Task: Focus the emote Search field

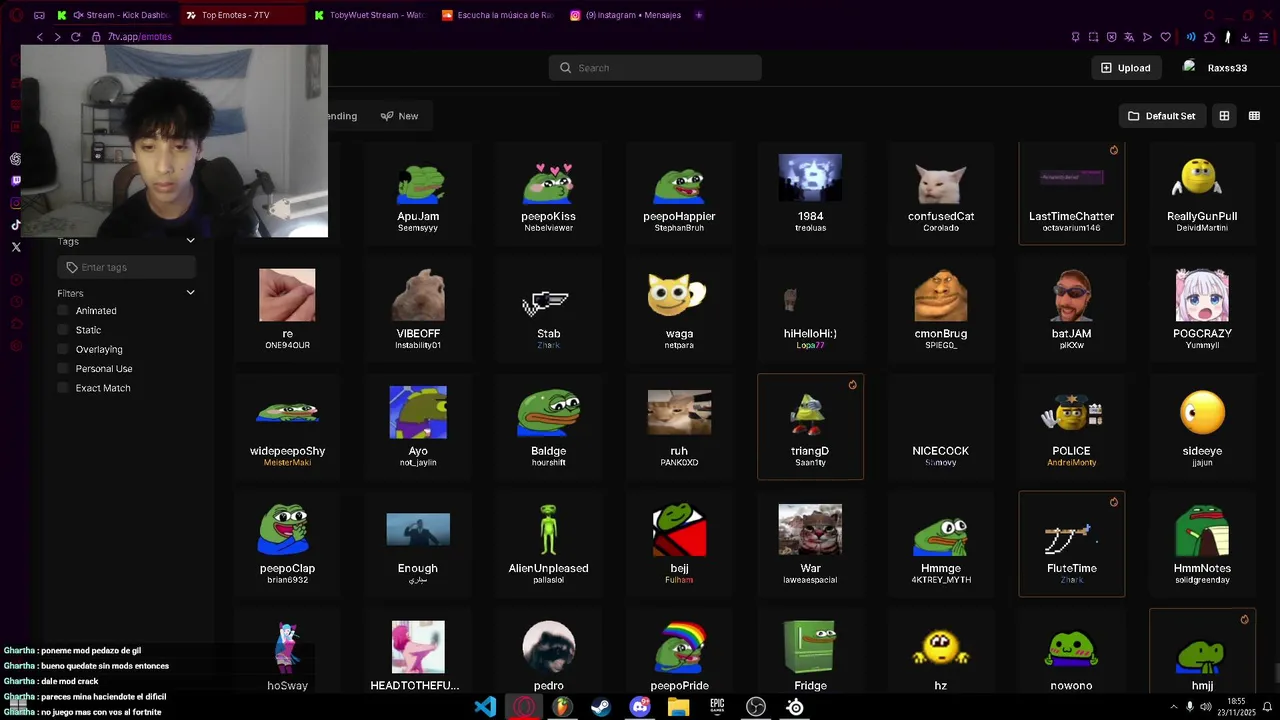Action: (x=655, y=68)
